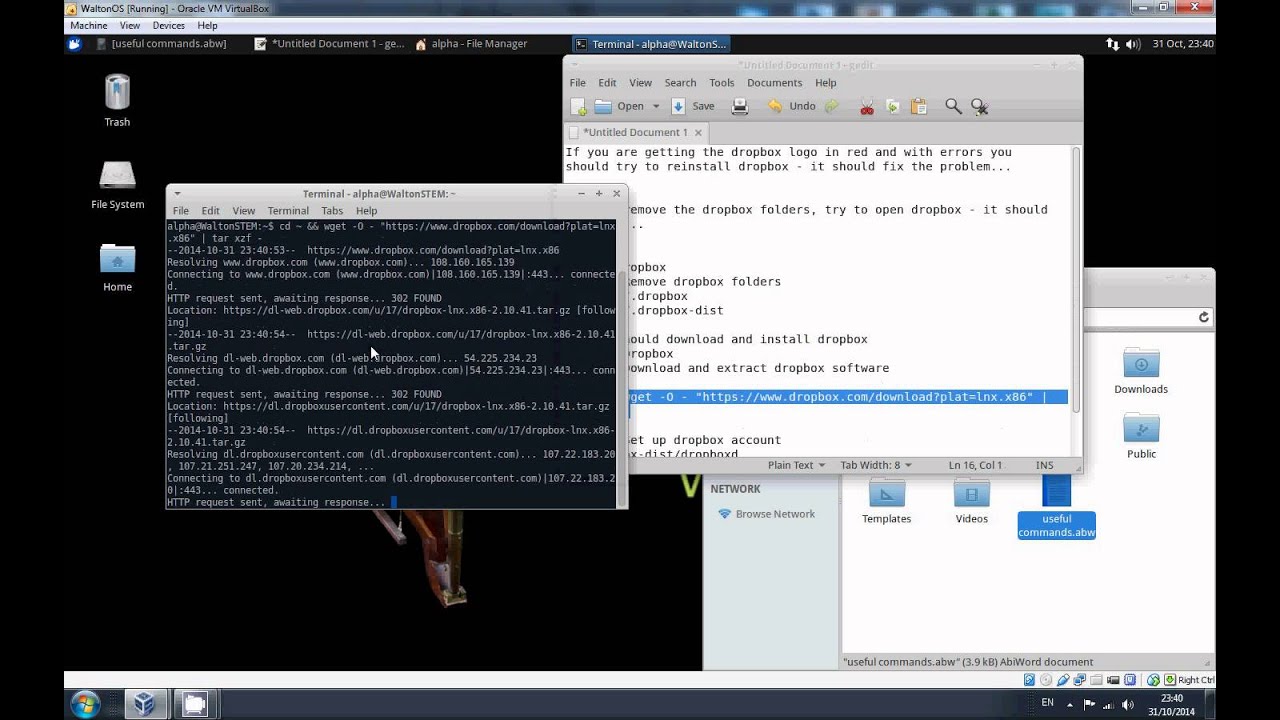Select the Untitled Document 1 tab

click(635, 132)
